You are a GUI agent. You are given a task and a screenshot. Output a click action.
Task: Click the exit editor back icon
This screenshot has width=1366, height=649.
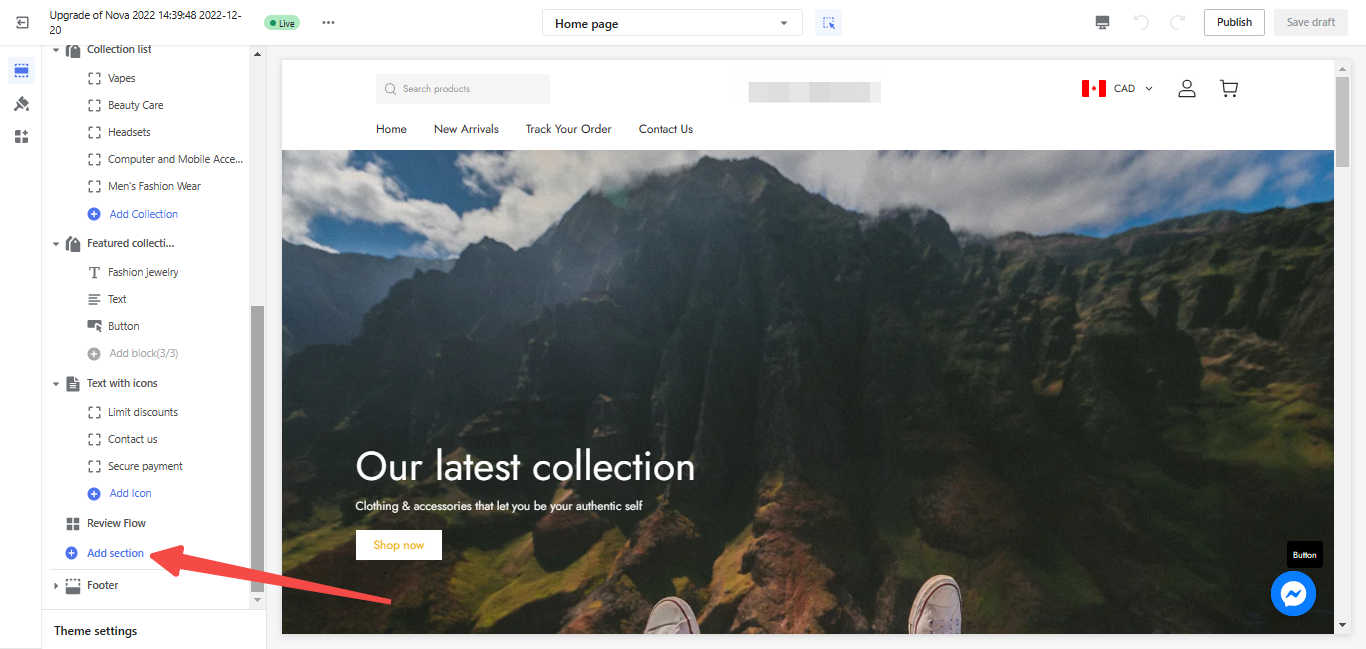(22, 22)
